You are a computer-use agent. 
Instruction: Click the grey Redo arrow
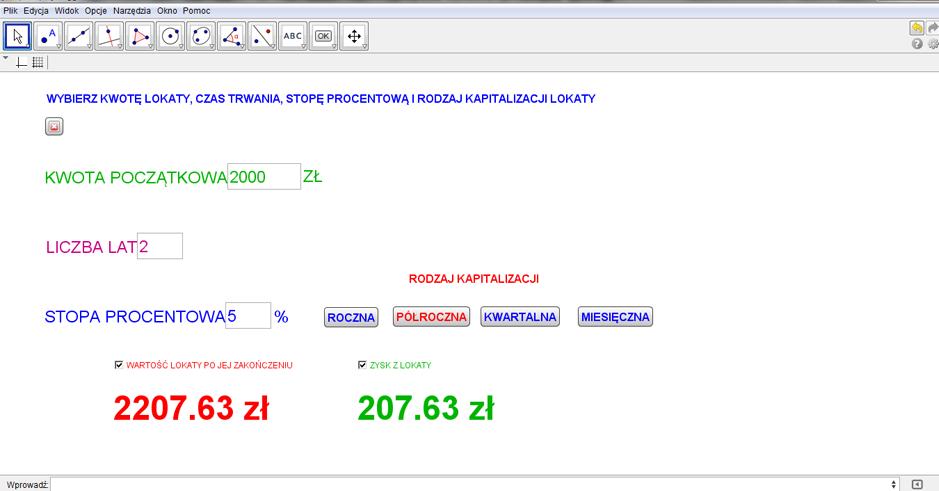point(933,28)
